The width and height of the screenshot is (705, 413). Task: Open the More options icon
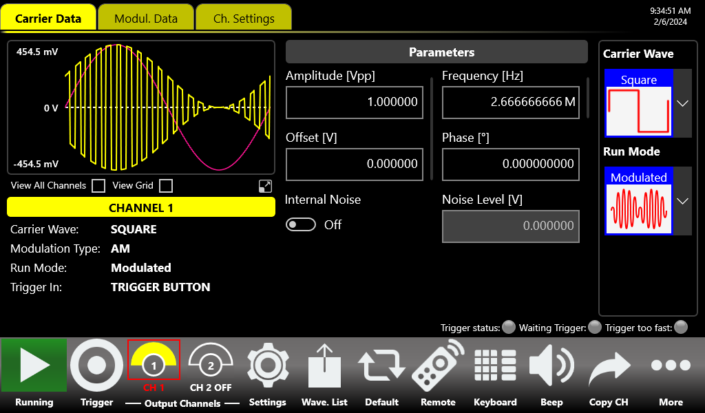tap(671, 365)
